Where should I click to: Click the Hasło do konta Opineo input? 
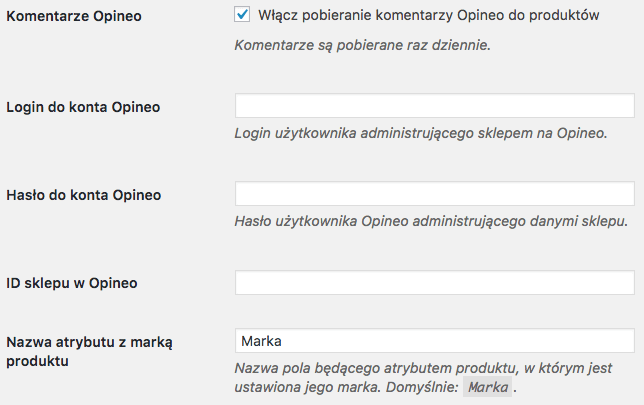click(x=434, y=194)
